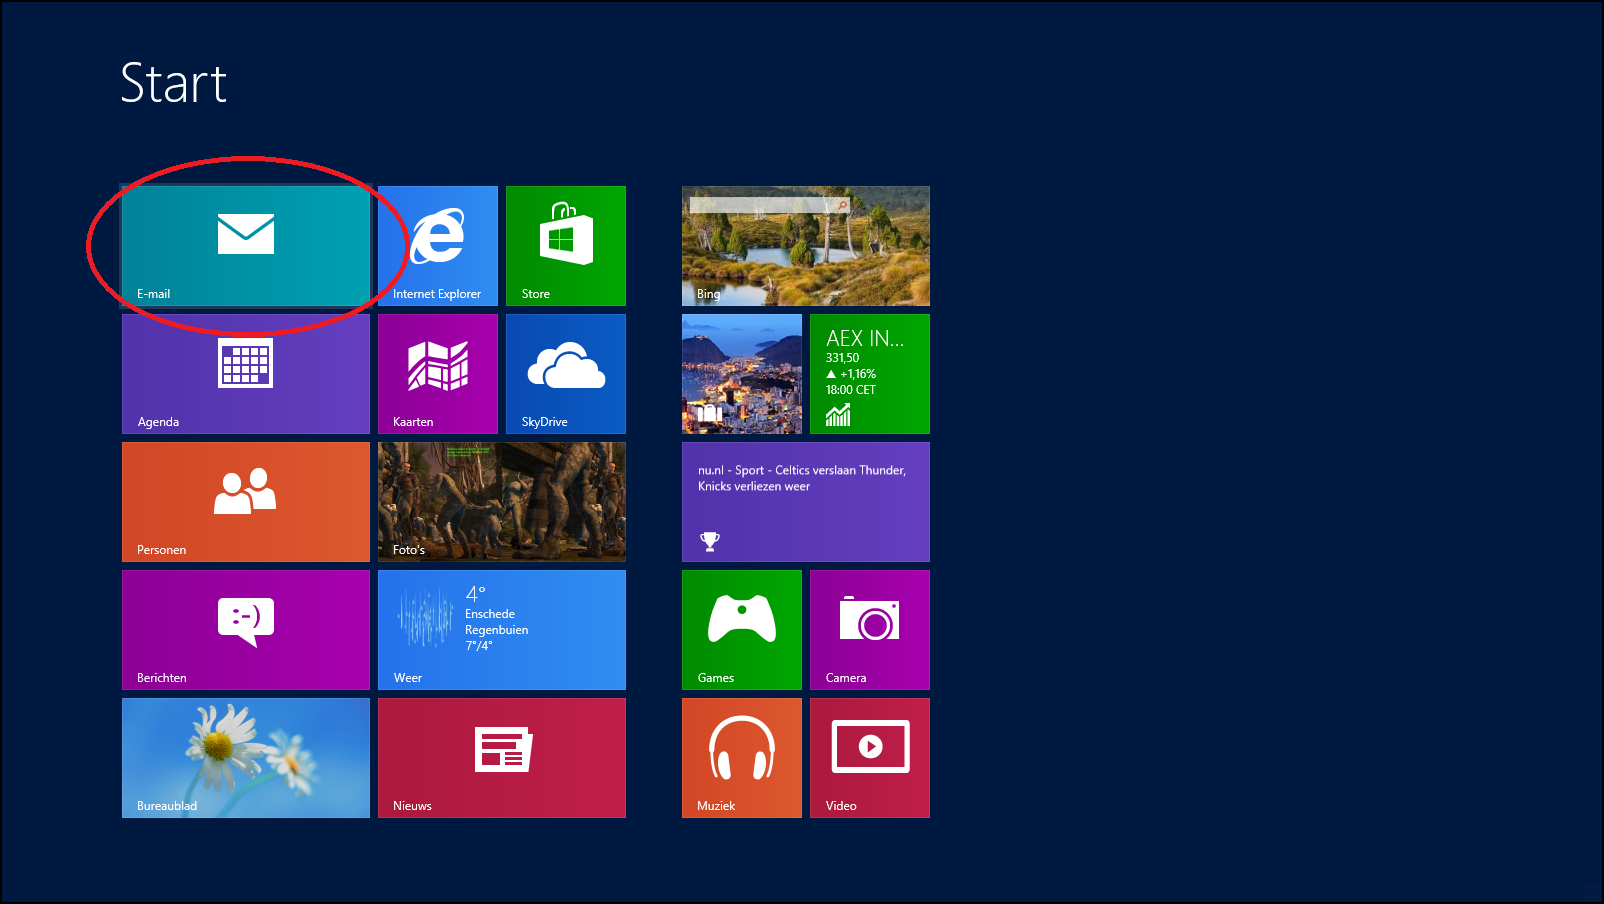The height and width of the screenshot is (904, 1604).
Task: Open the Agenda calendar tile
Action: (246, 374)
